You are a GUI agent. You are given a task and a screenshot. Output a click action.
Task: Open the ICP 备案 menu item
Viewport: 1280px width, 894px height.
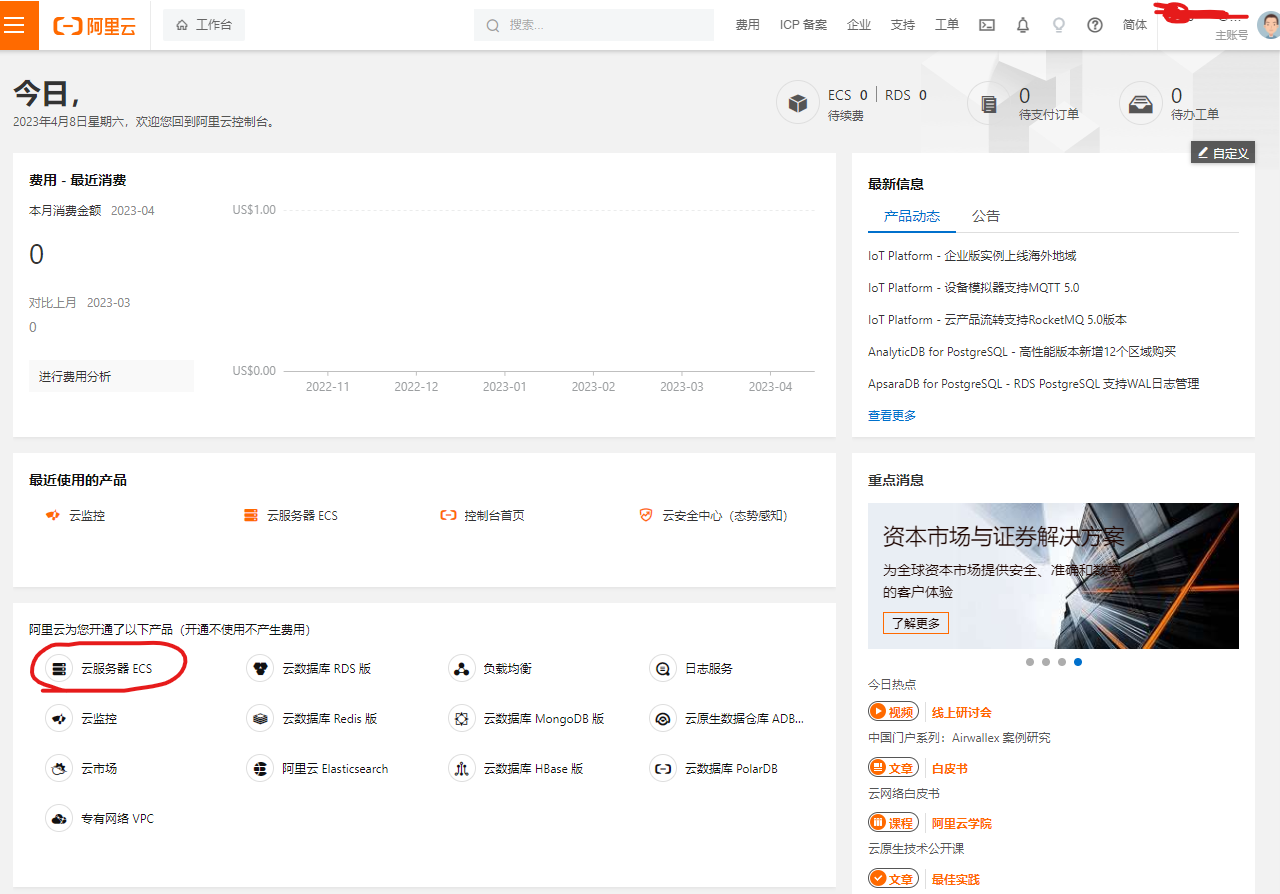[803, 25]
